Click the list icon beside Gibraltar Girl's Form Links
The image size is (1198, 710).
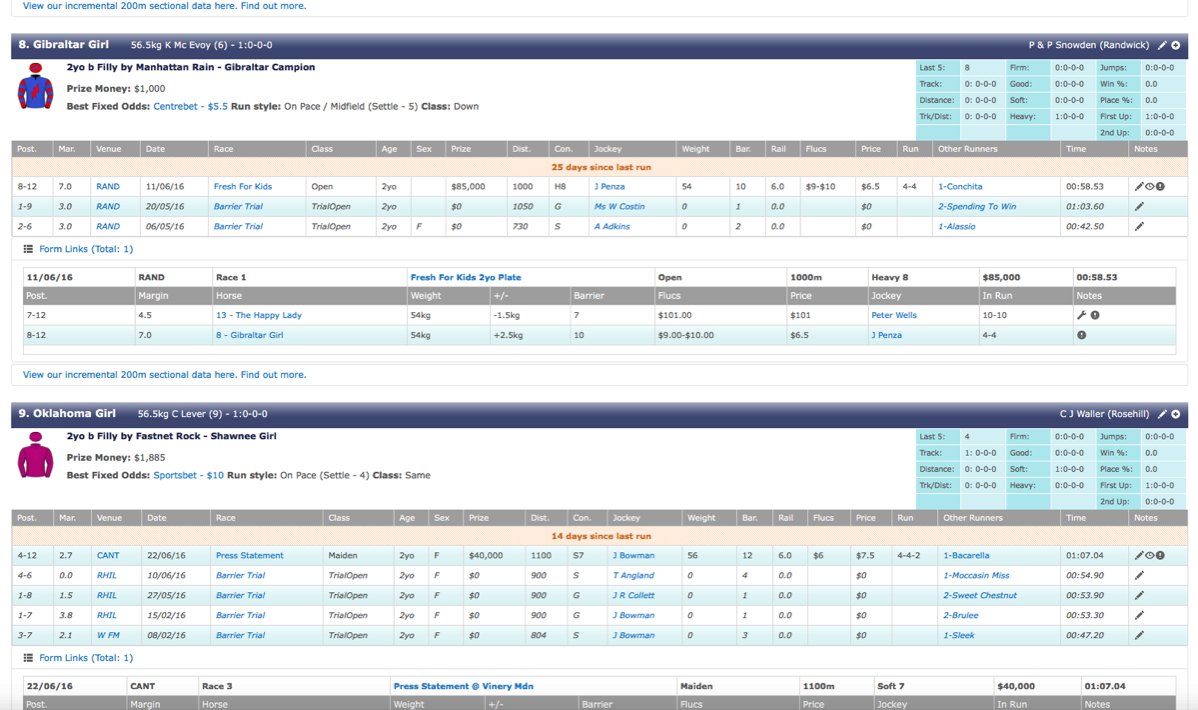[28, 249]
